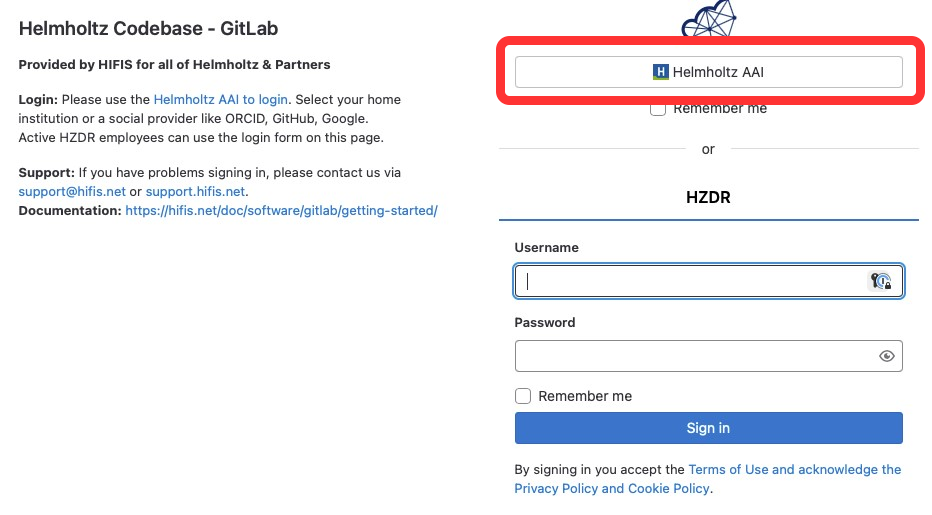Open the password manager icon in Username
The height and width of the screenshot is (515, 932).
click(x=880, y=281)
